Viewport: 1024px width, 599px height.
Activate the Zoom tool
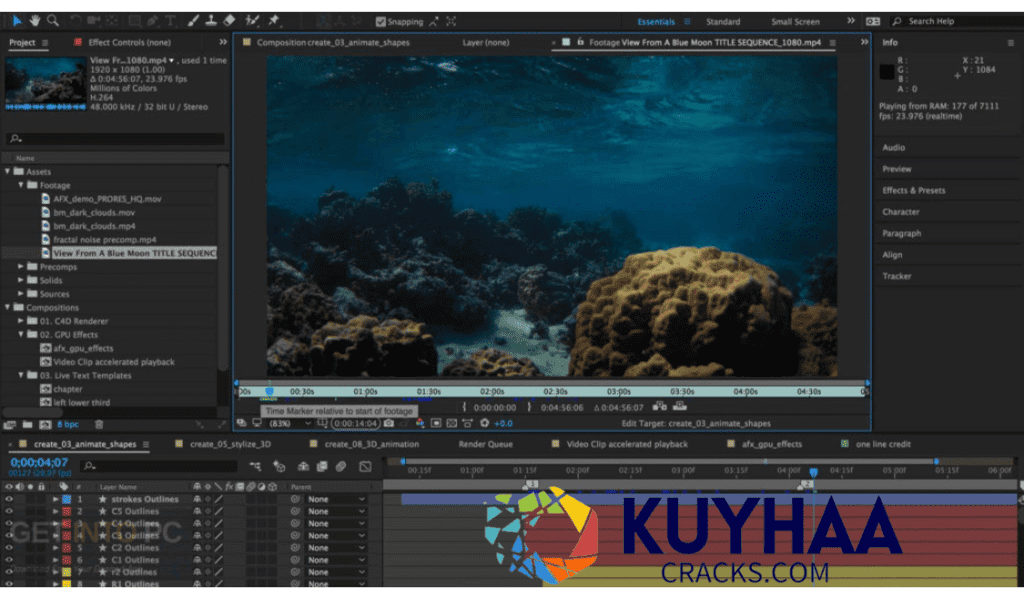pyautogui.click(x=53, y=19)
